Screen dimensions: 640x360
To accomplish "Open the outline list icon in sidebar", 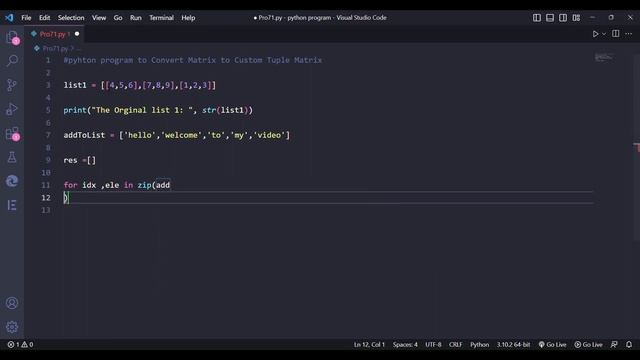I will pyautogui.click(x=12, y=205).
